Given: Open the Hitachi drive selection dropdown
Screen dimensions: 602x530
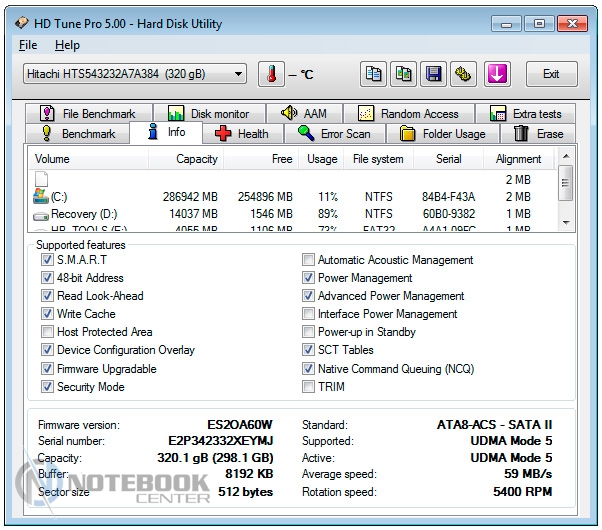Looking at the screenshot, I should point(134,74).
